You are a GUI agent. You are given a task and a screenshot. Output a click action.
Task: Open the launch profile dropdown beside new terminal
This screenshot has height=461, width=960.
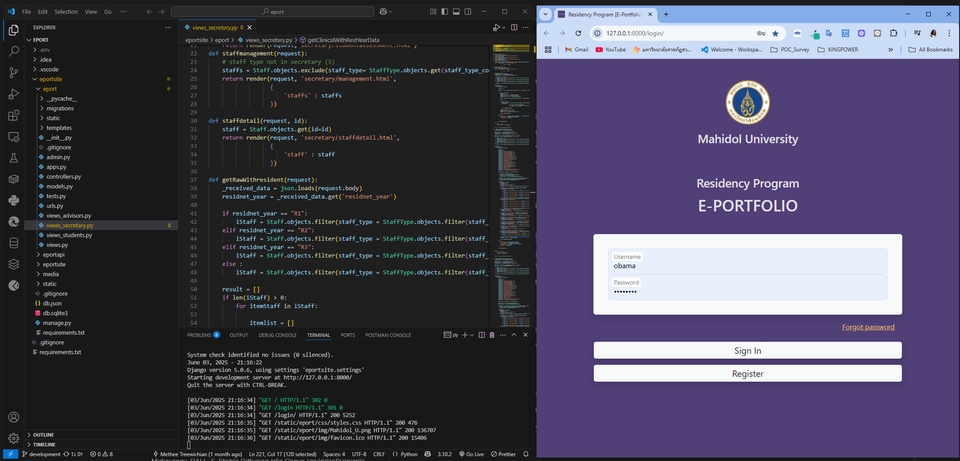click(472, 335)
